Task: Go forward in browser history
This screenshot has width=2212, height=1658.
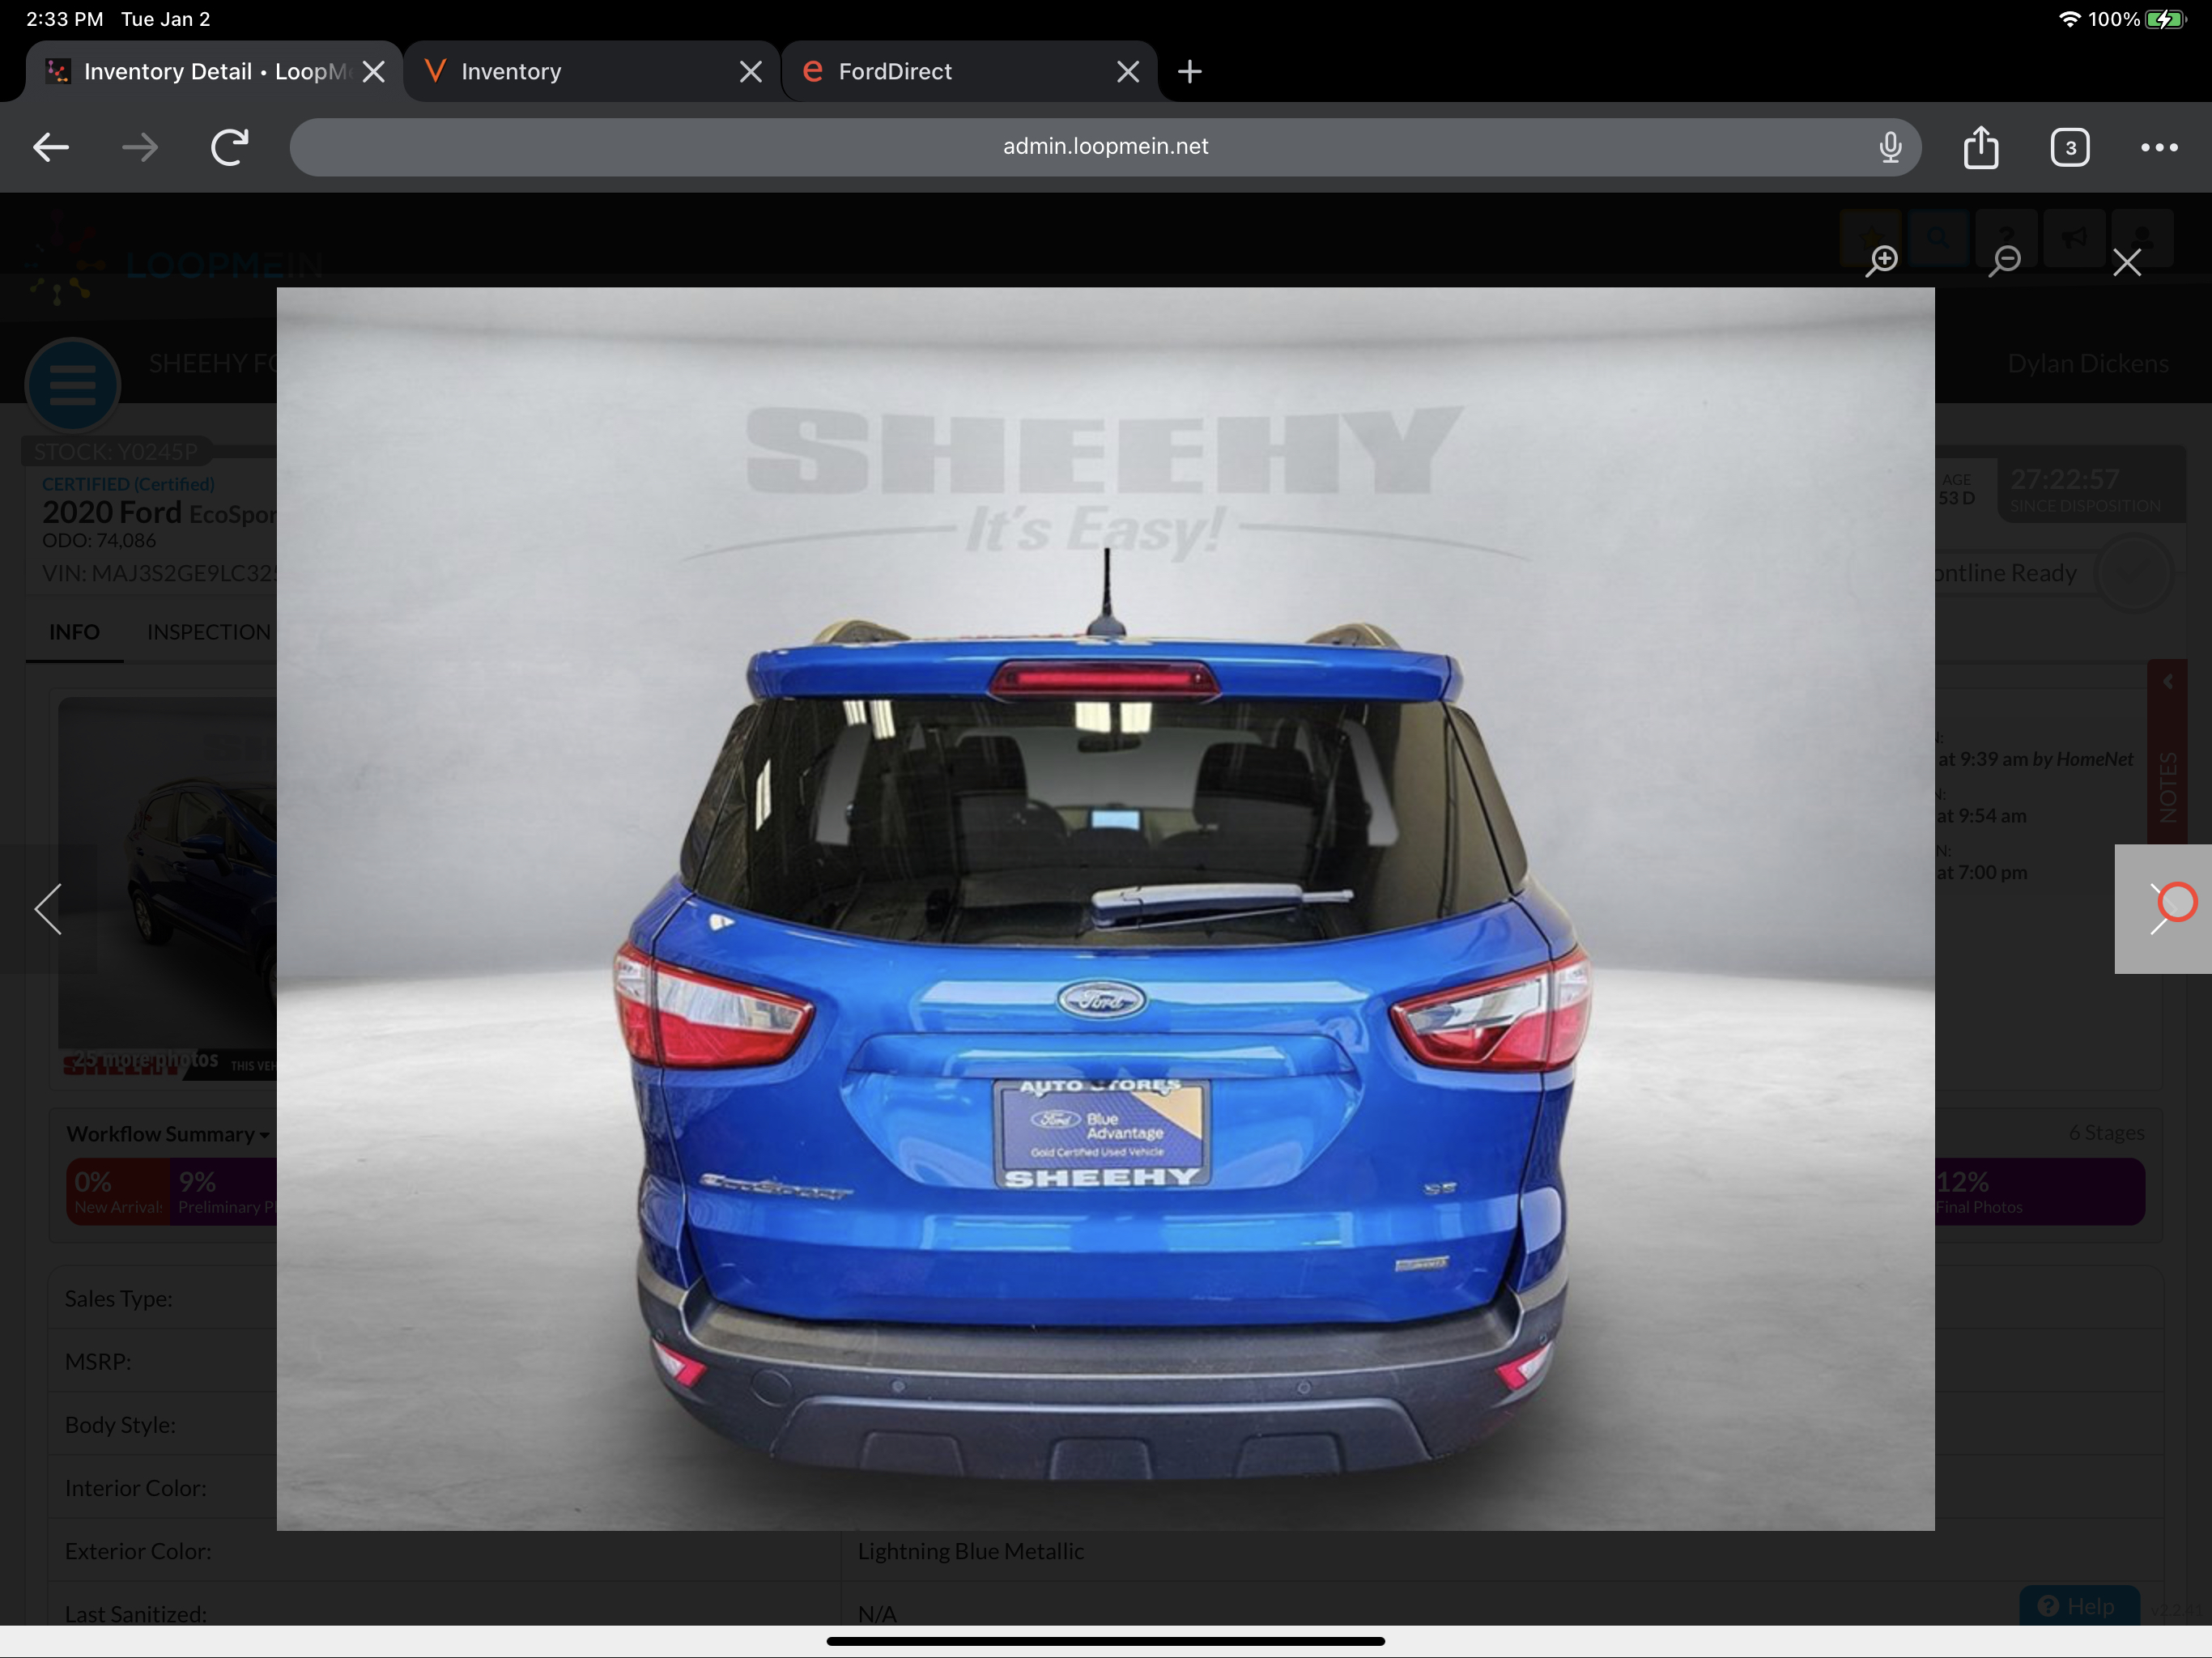Action: [140, 148]
